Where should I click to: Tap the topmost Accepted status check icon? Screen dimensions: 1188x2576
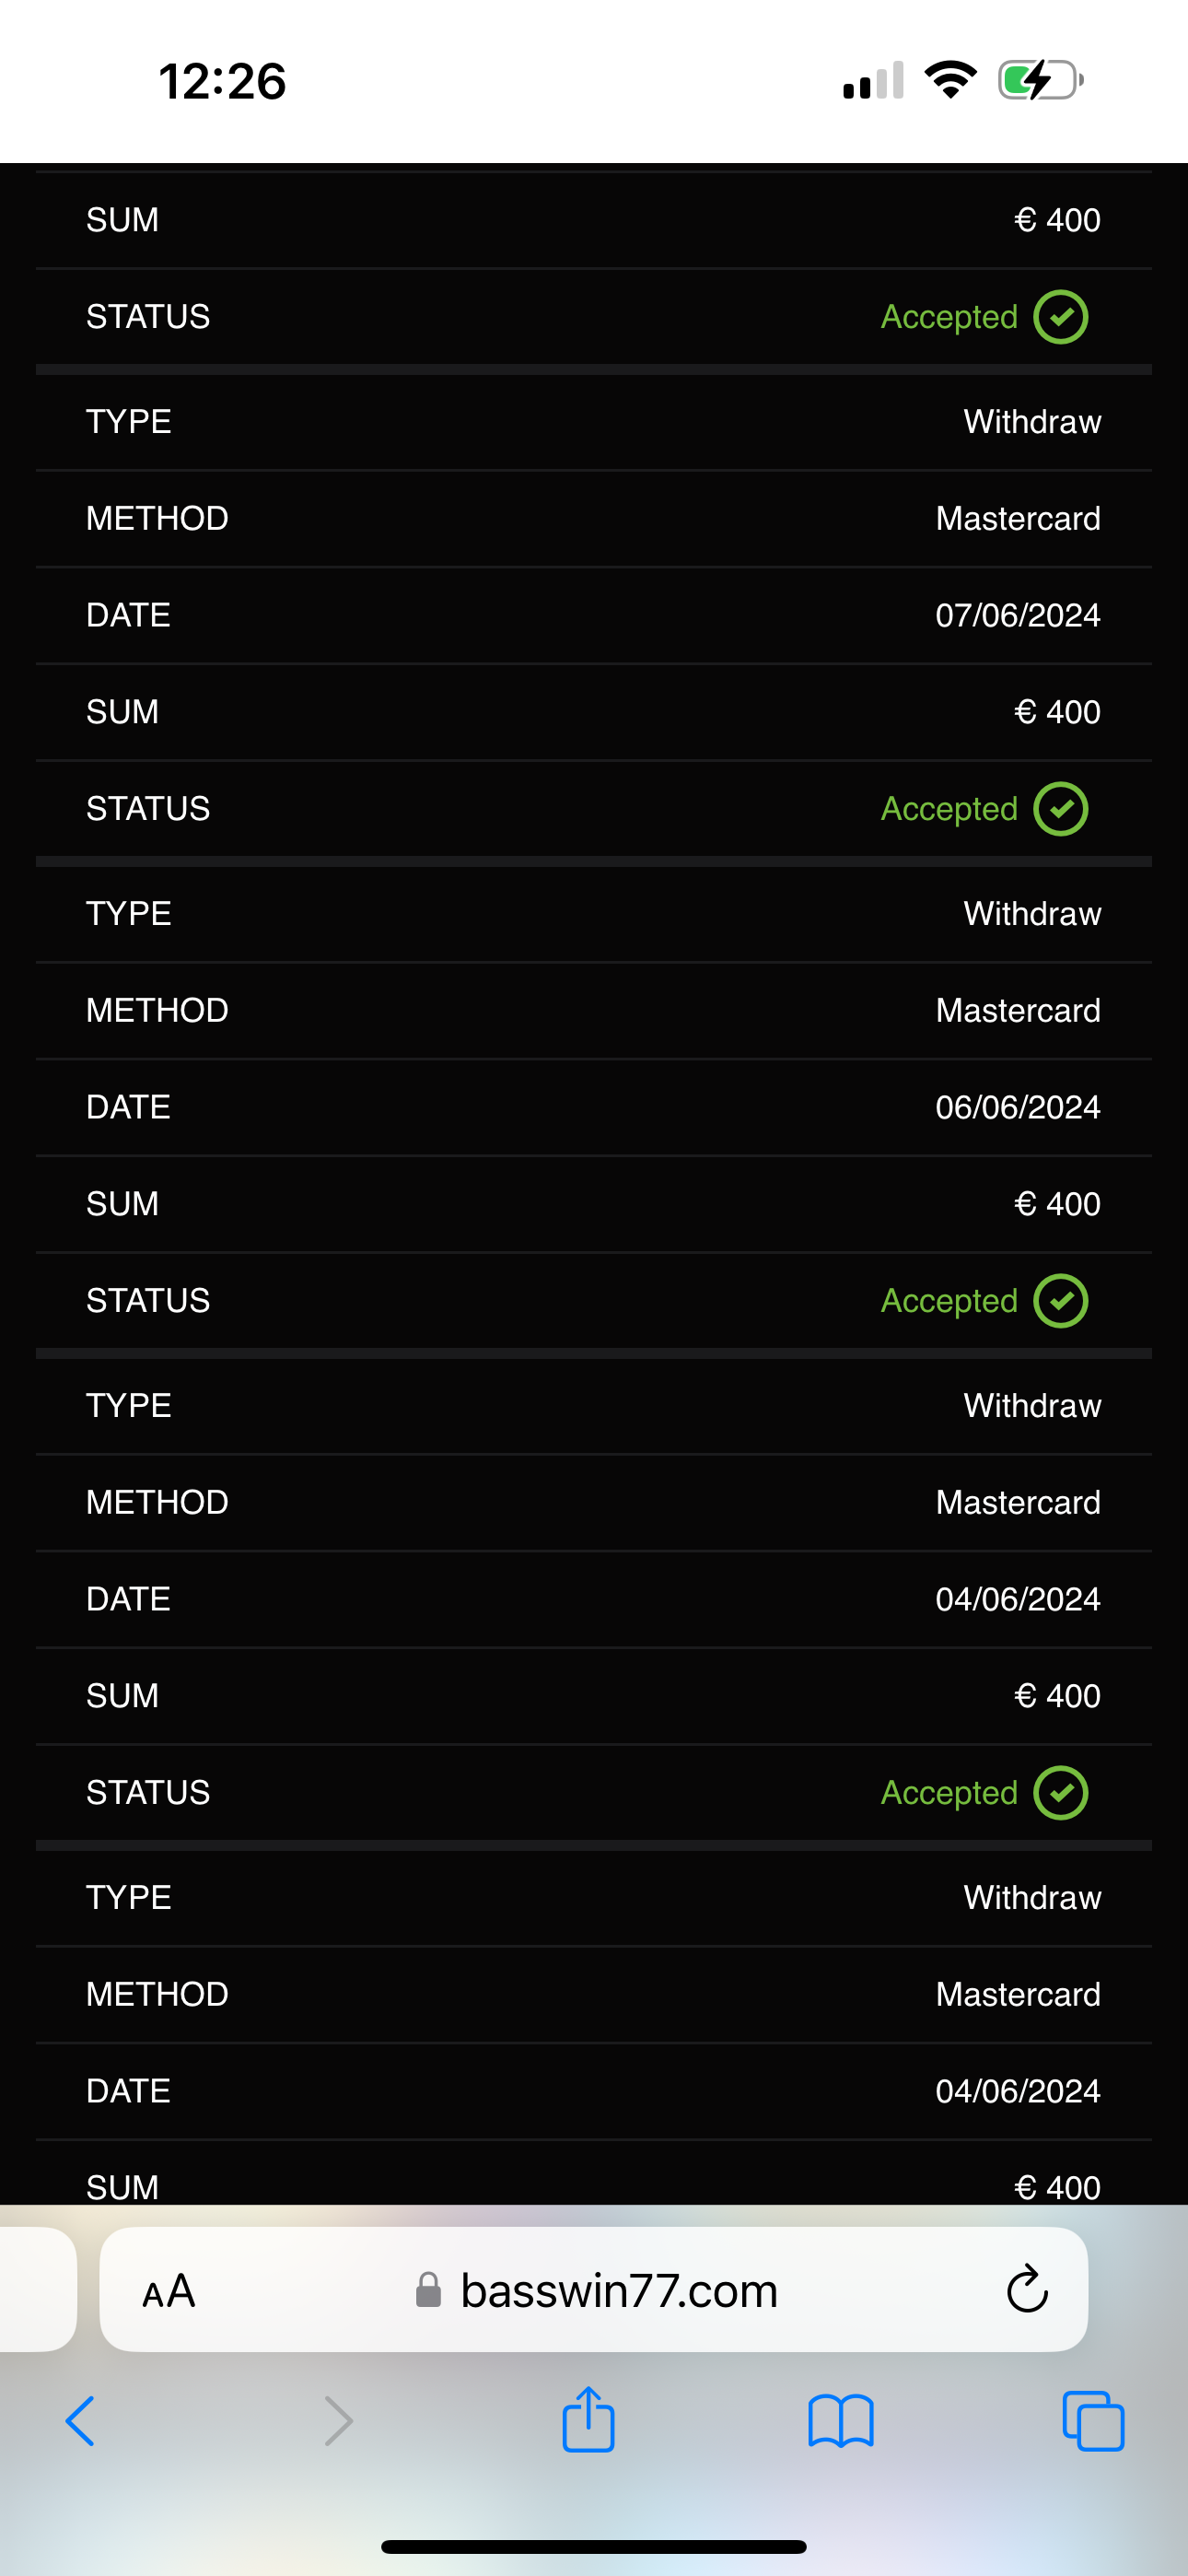(x=1060, y=317)
